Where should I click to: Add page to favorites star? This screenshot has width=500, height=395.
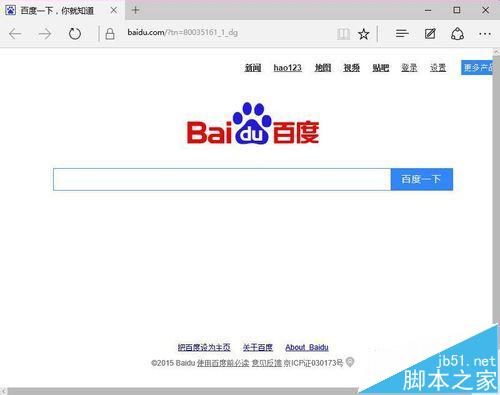pyautogui.click(x=363, y=34)
